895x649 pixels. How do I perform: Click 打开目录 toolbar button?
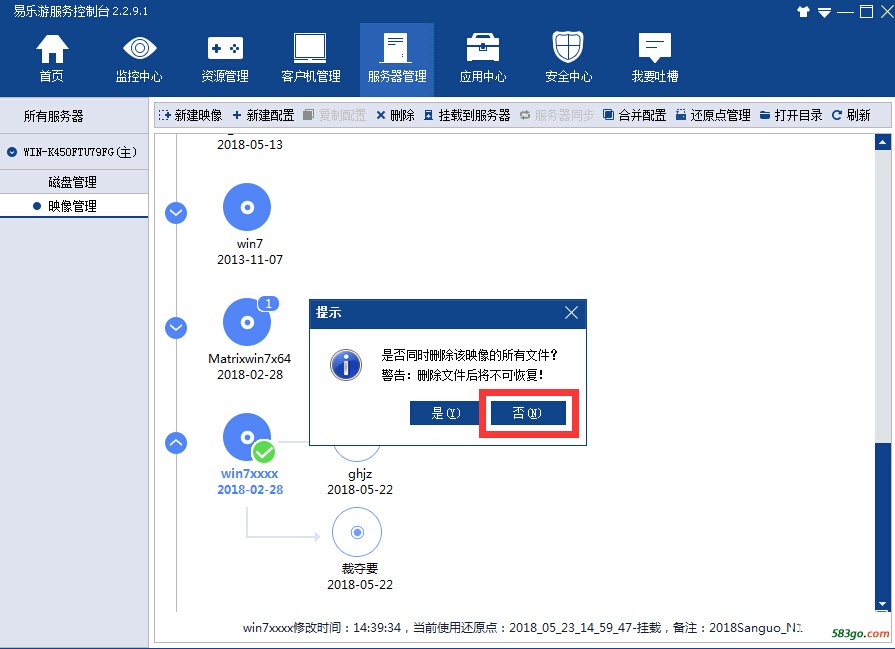coord(791,115)
